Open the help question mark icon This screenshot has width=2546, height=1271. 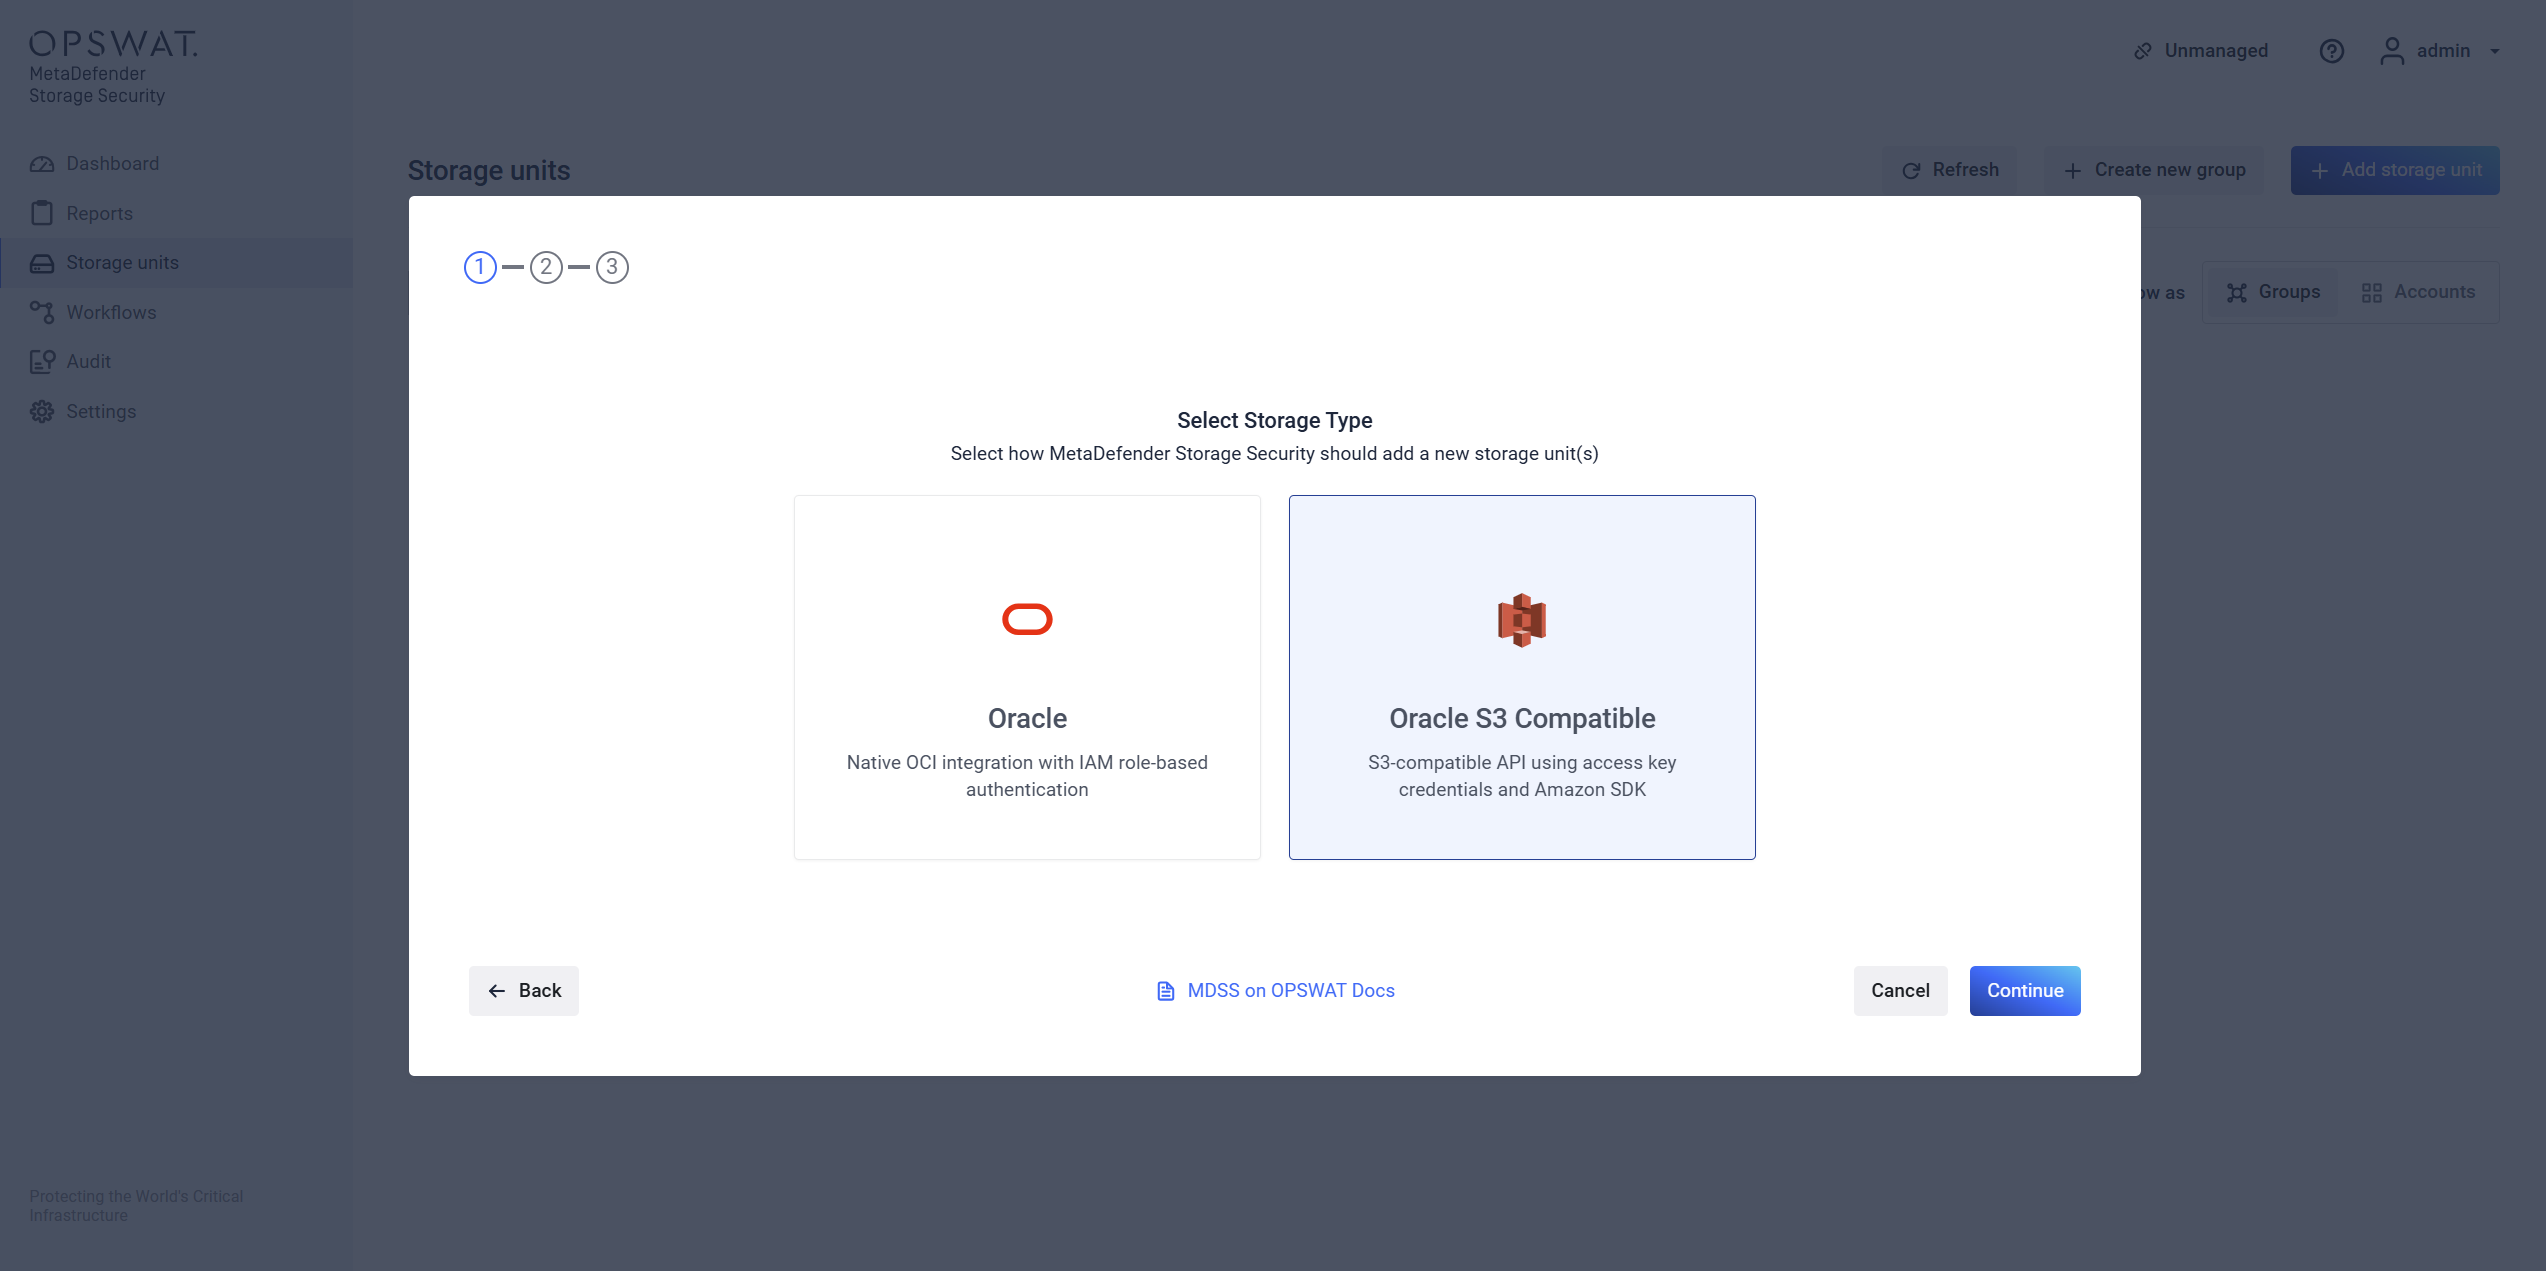point(2331,51)
